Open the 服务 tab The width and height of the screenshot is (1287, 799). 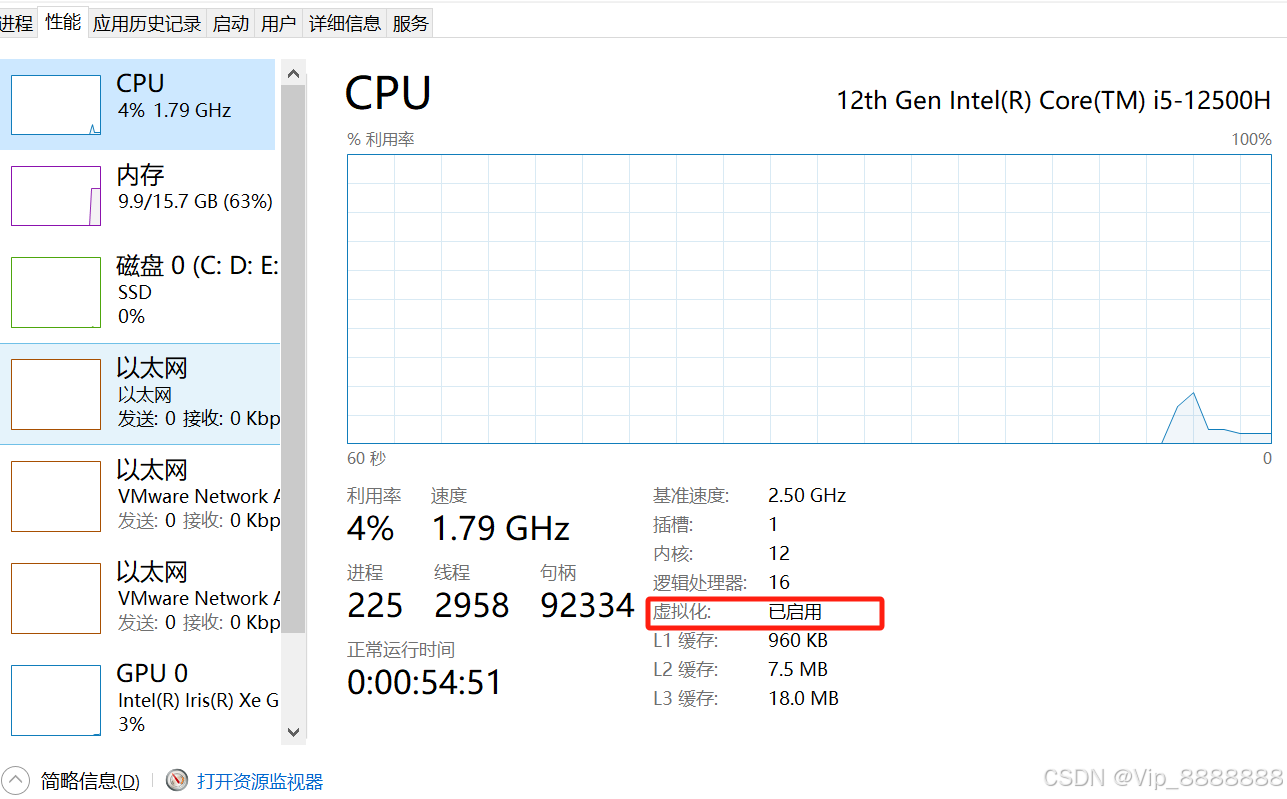pyautogui.click(x=410, y=23)
